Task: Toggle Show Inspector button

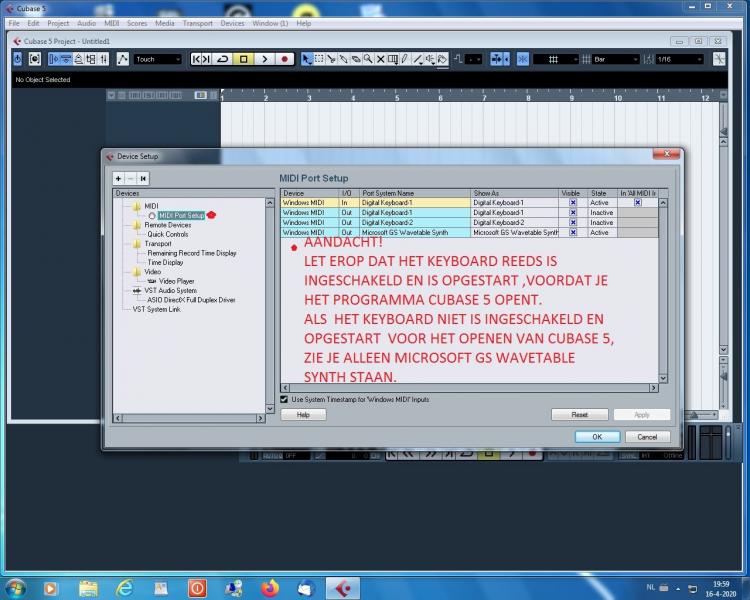Action: pyautogui.click(x=54, y=59)
